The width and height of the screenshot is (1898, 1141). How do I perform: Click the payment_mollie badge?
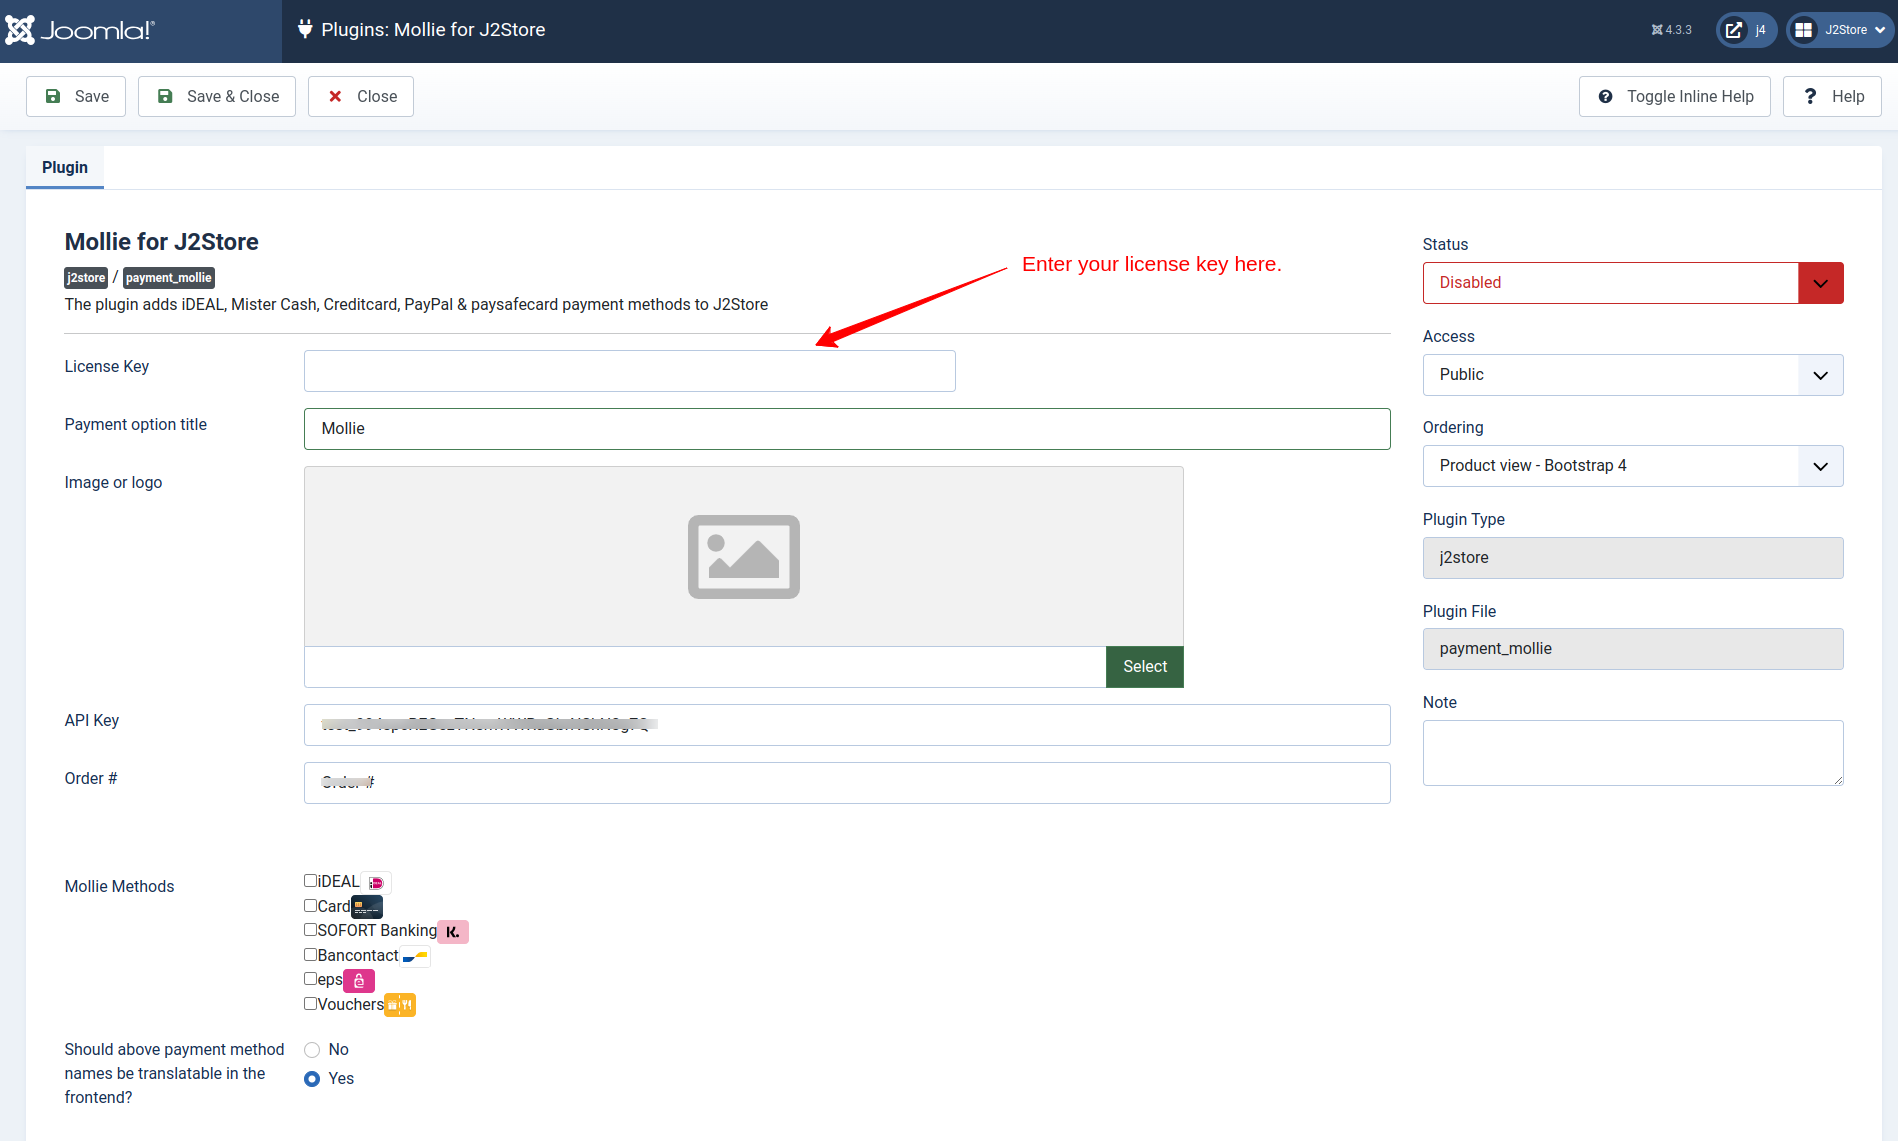coord(169,278)
